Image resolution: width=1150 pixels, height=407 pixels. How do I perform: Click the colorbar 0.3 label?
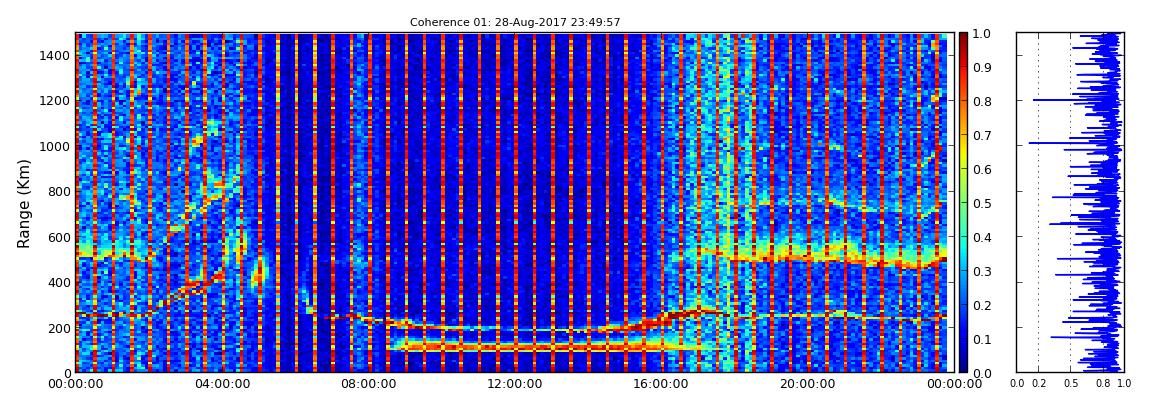point(983,271)
